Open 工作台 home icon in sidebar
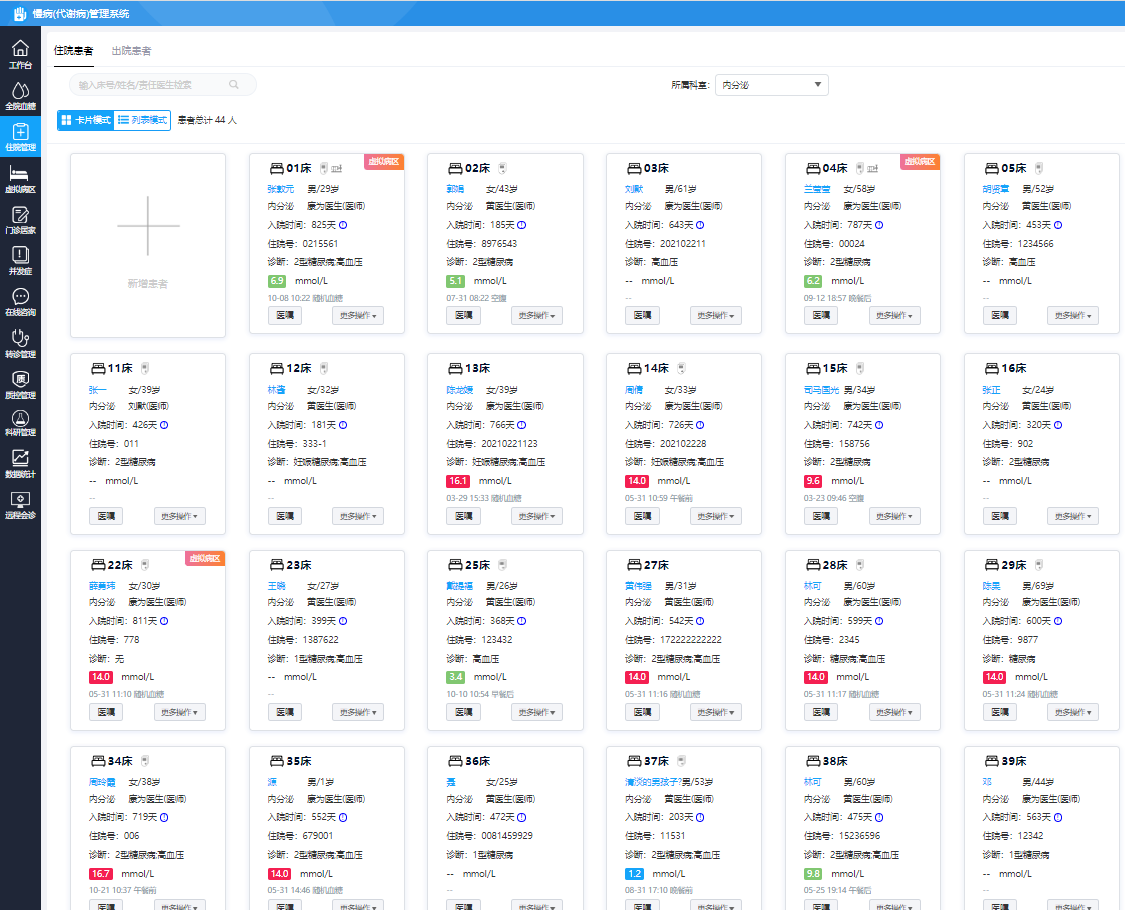The image size is (1125, 910). coord(20,54)
